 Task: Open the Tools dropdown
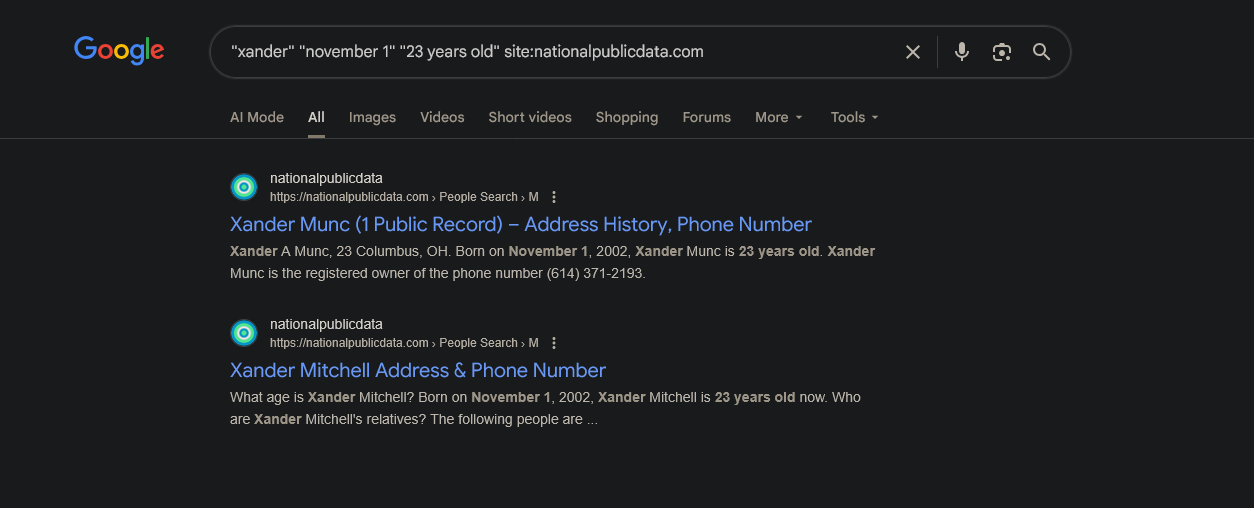(854, 117)
